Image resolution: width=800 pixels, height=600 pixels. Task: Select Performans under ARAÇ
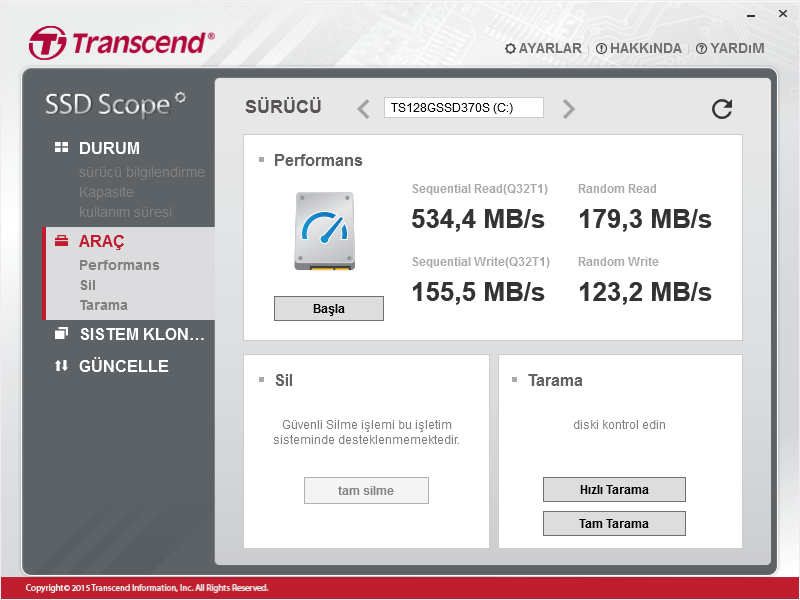point(119,265)
